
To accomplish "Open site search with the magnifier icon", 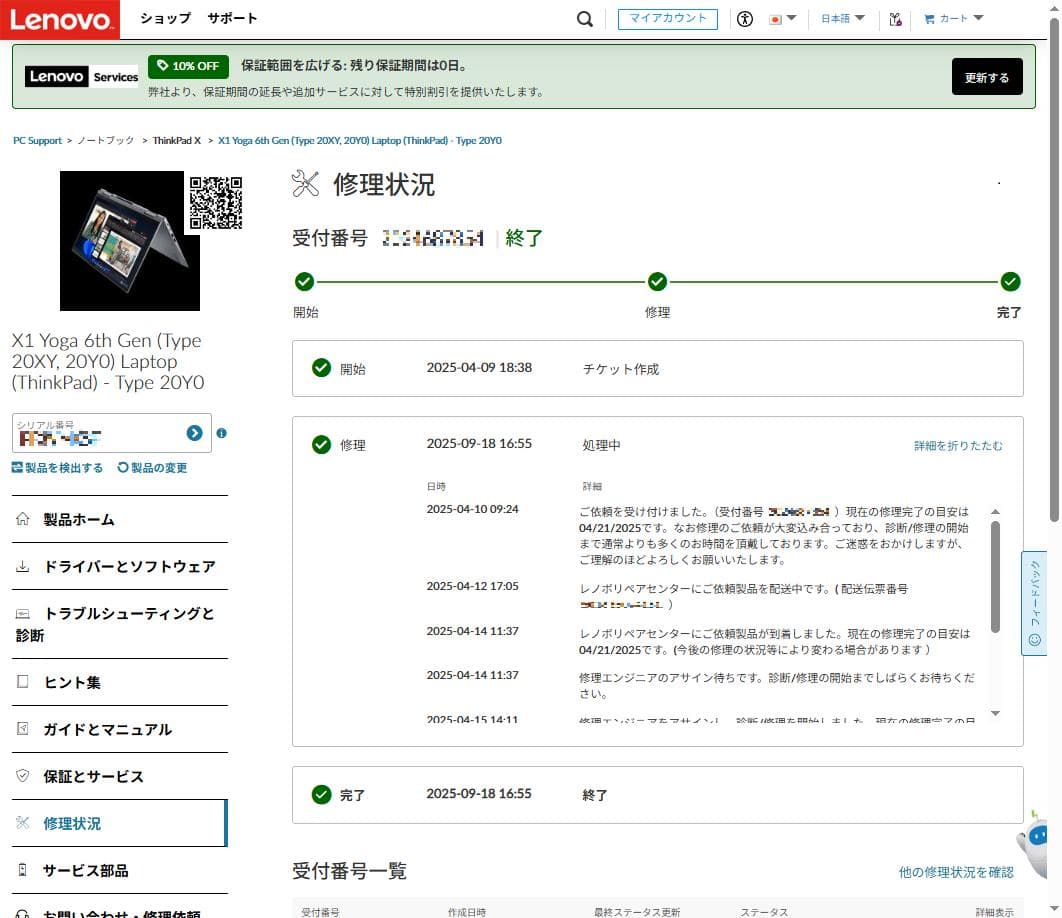I will click(585, 18).
